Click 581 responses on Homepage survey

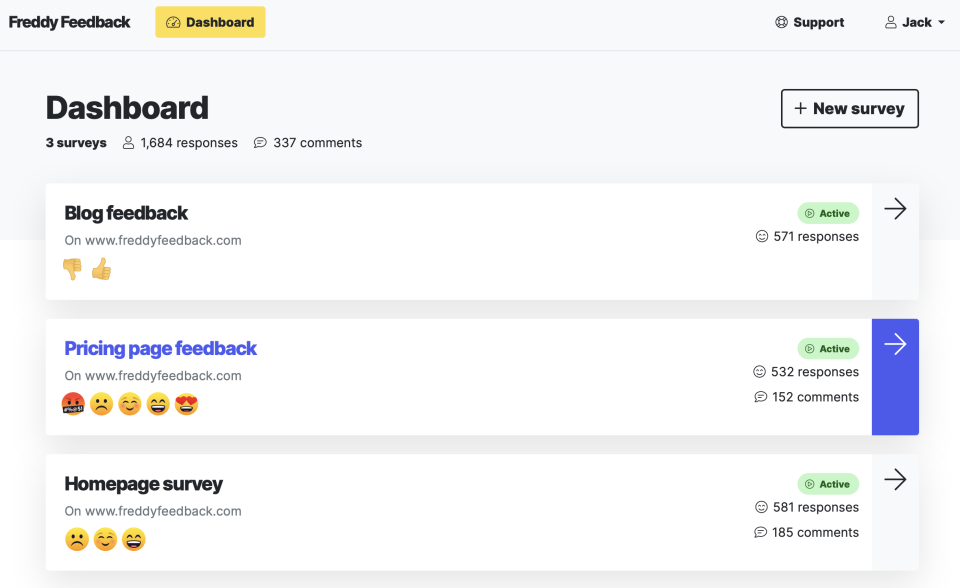806,507
